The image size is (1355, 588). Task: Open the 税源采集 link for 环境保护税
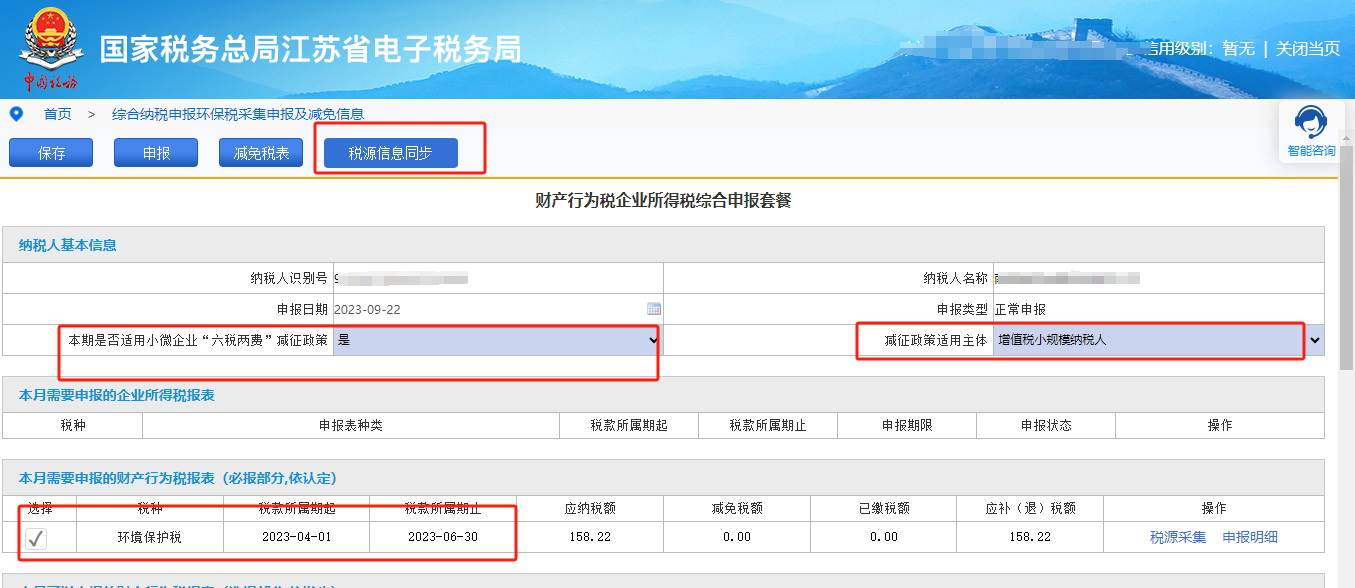coord(1178,537)
